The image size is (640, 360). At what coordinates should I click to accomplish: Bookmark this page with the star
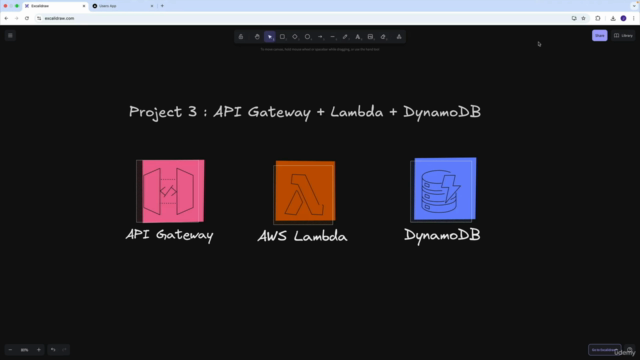(583, 18)
